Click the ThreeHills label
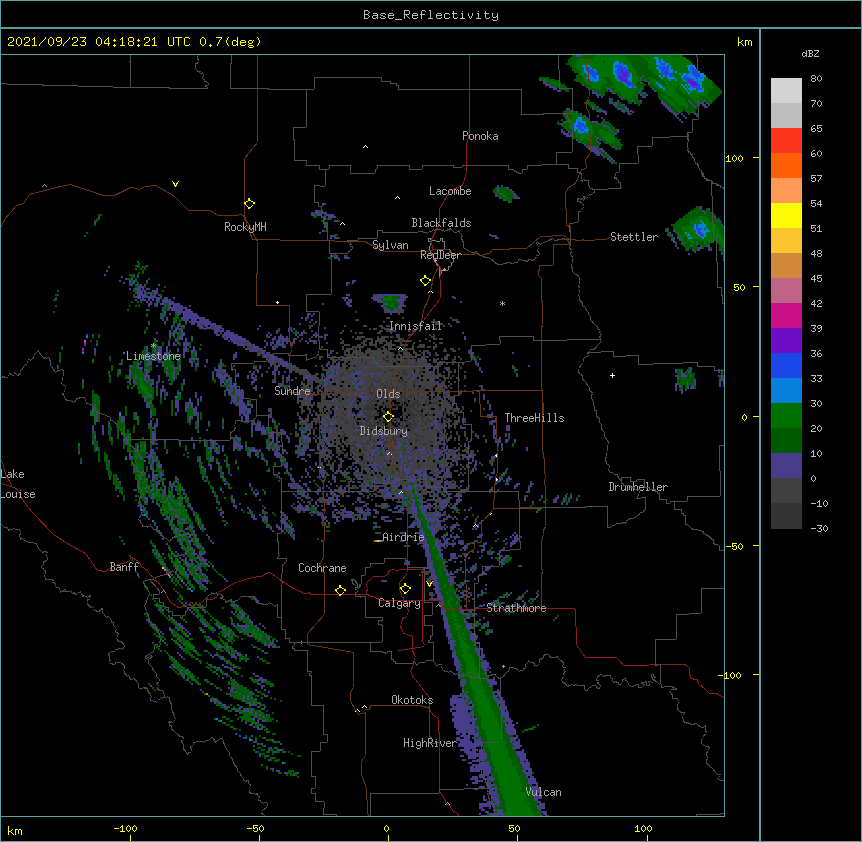Viewport: 862px width, 842px height. [x=534, y=418]
